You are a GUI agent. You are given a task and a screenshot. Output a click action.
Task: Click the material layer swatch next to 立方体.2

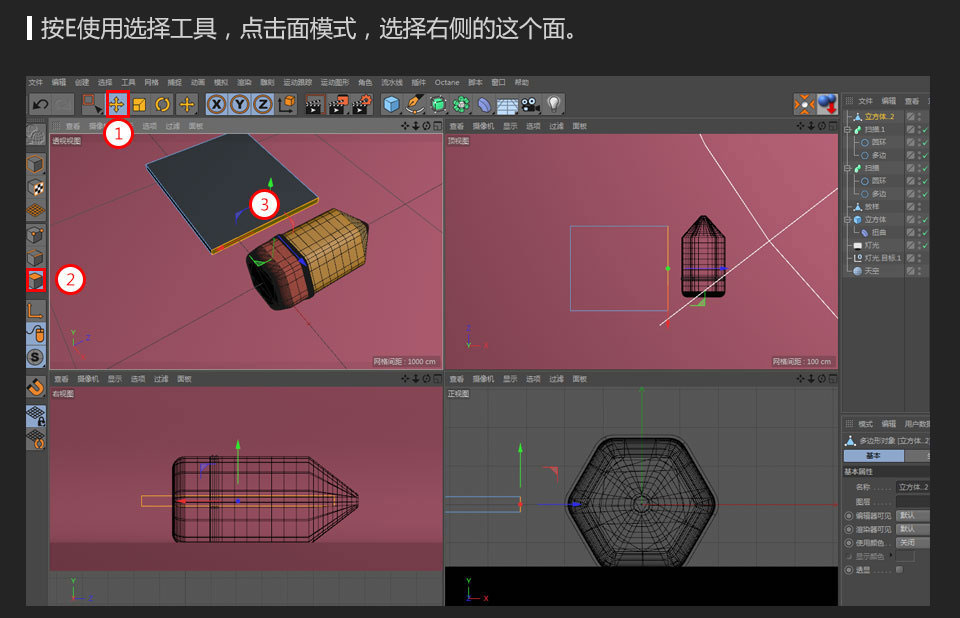911,114
